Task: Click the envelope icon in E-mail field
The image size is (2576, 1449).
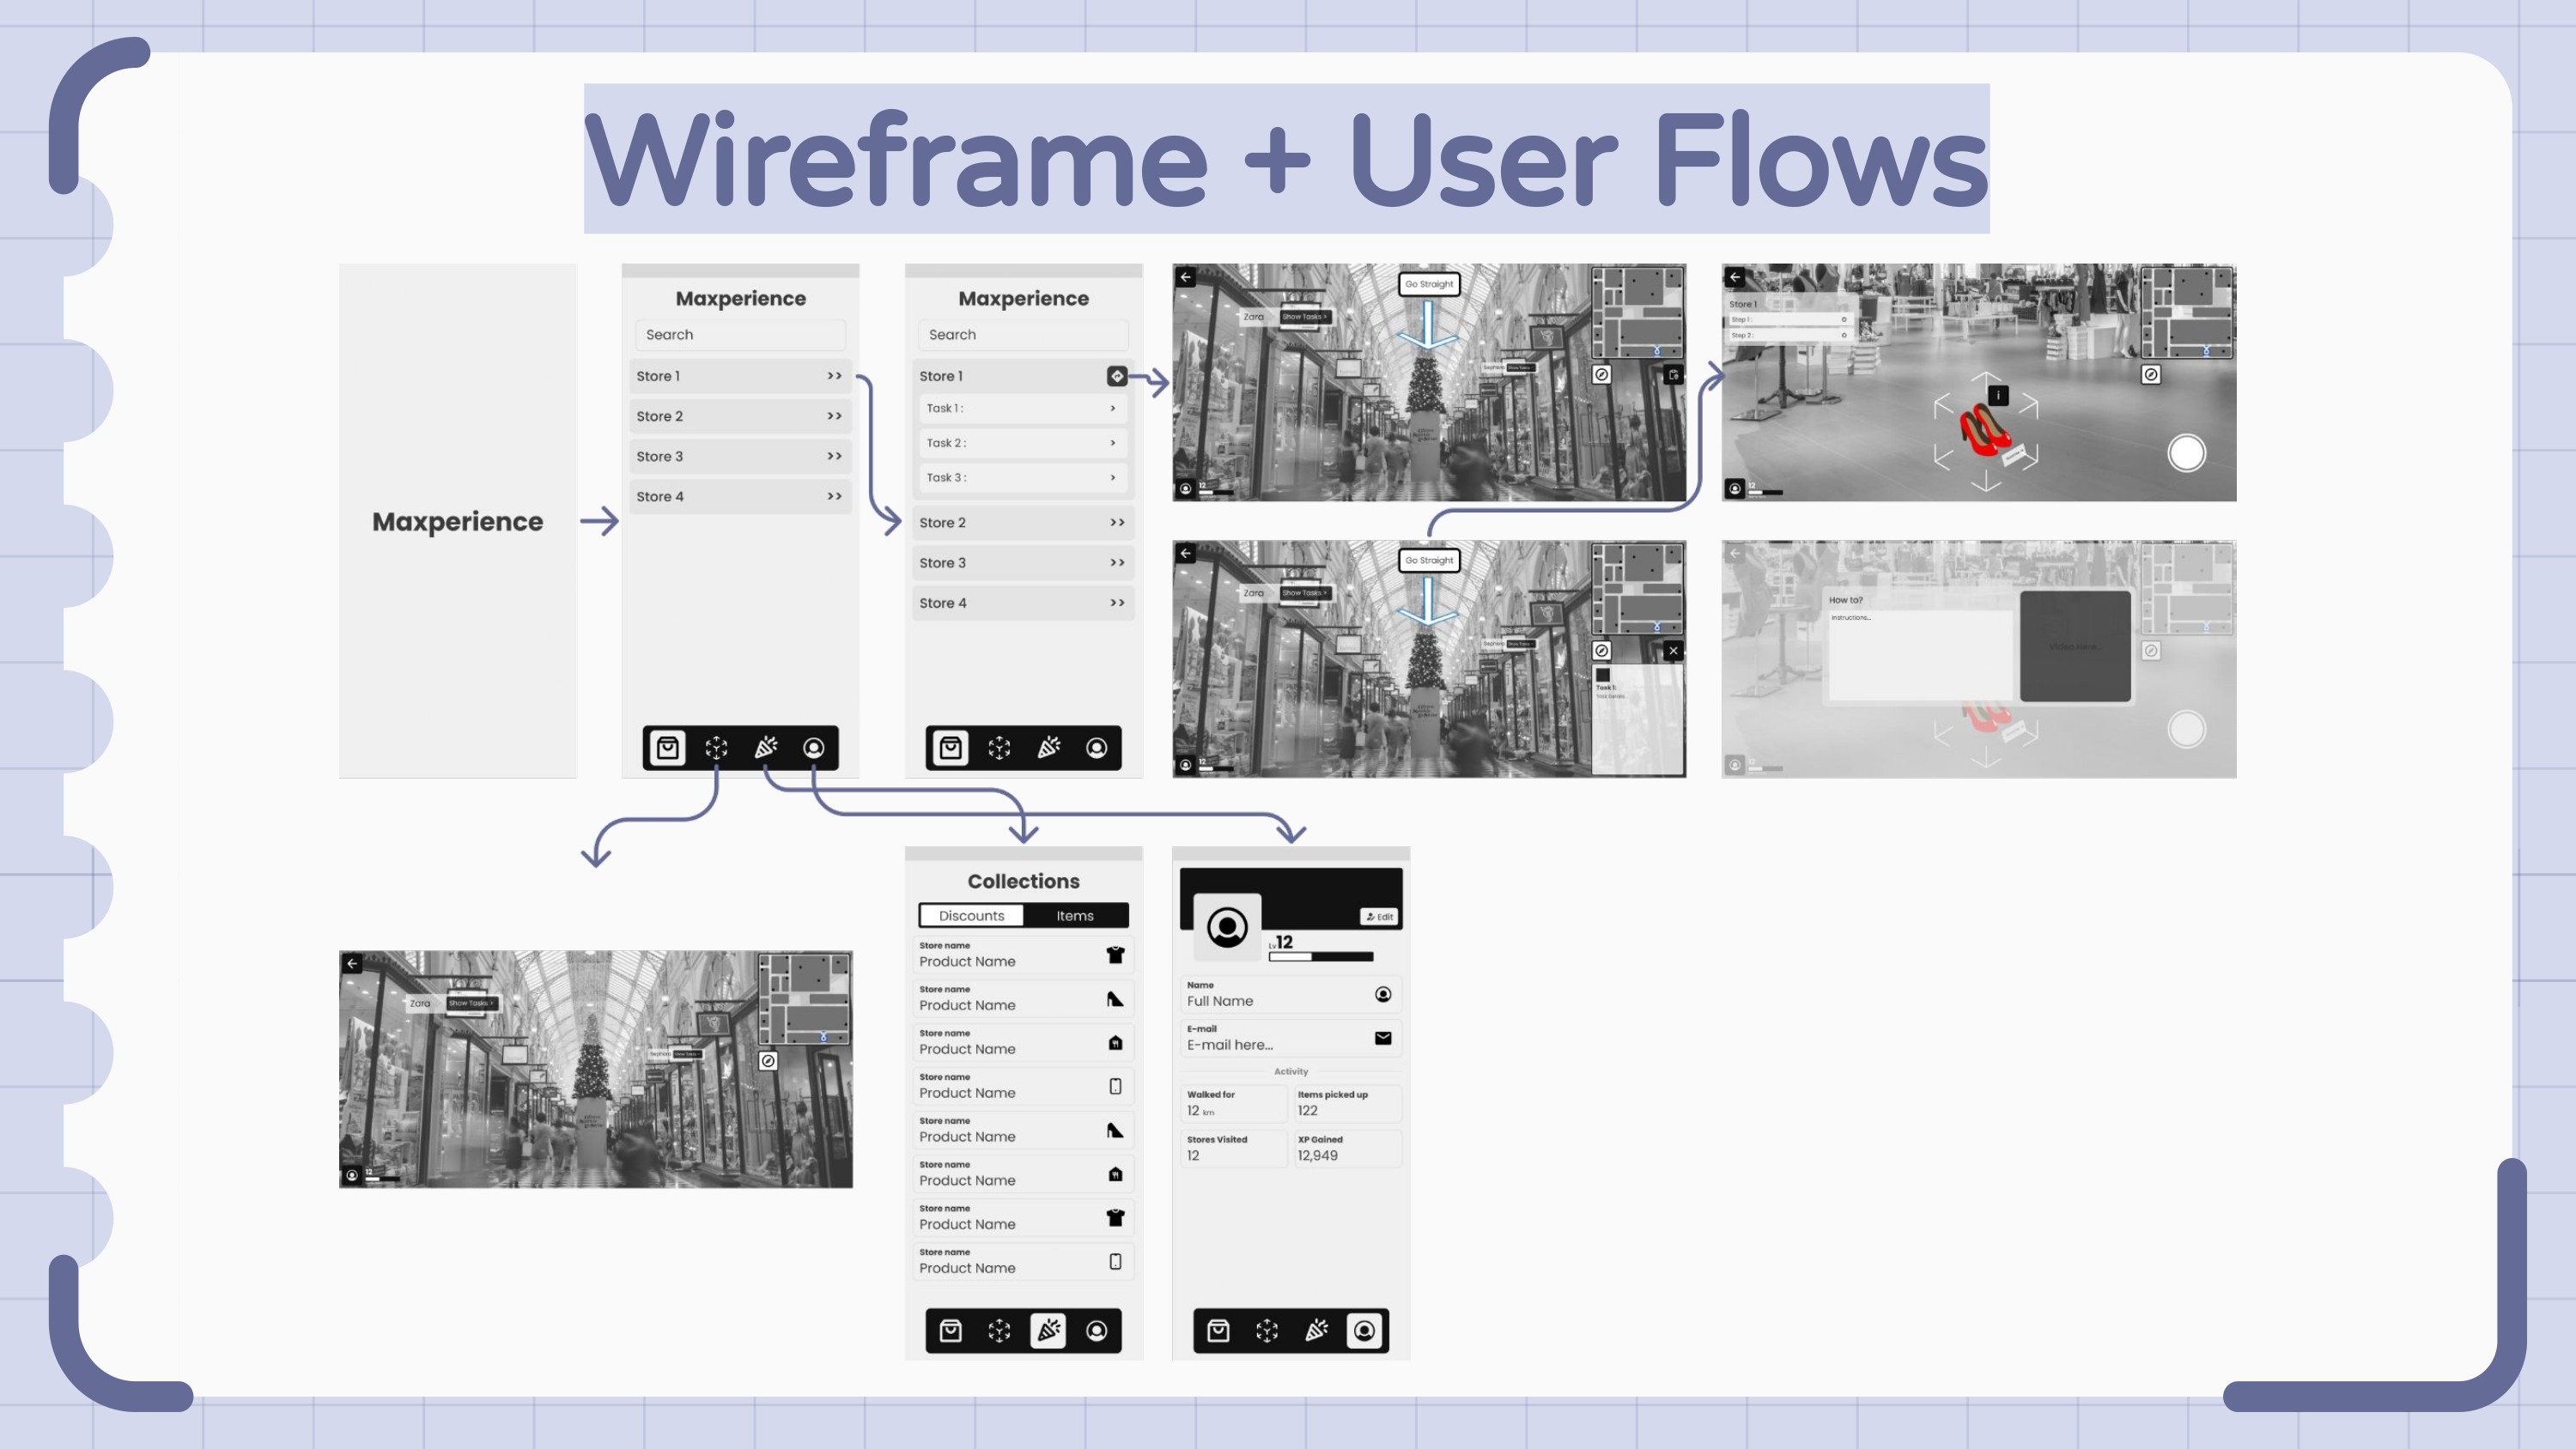Action: click(1383, 1038)
